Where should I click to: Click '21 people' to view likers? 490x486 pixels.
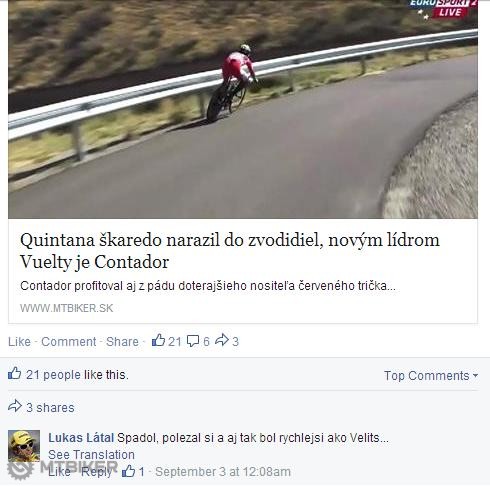tap(53, 375)
